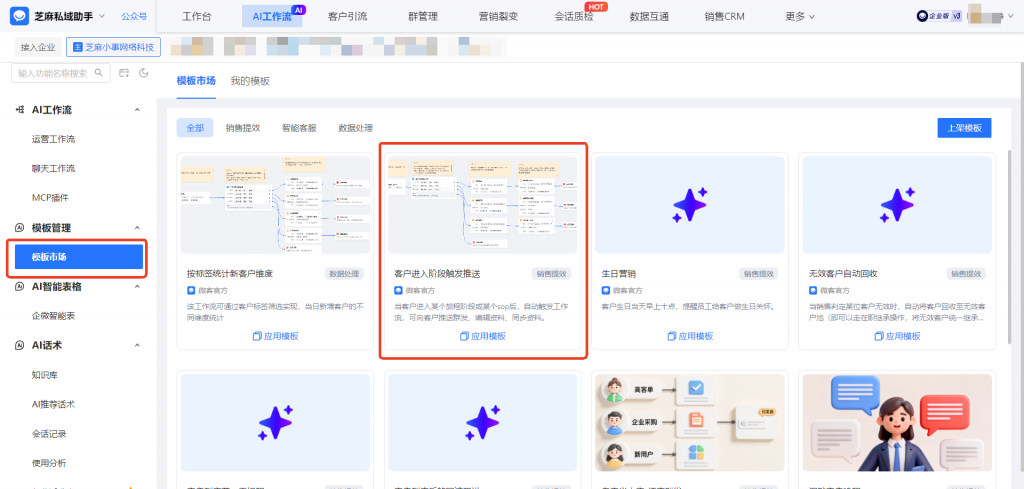This screenshot has height=489, width=1024.
Task: Click the sparkle thumbnail of 生日营销
Action: point(690,204)
